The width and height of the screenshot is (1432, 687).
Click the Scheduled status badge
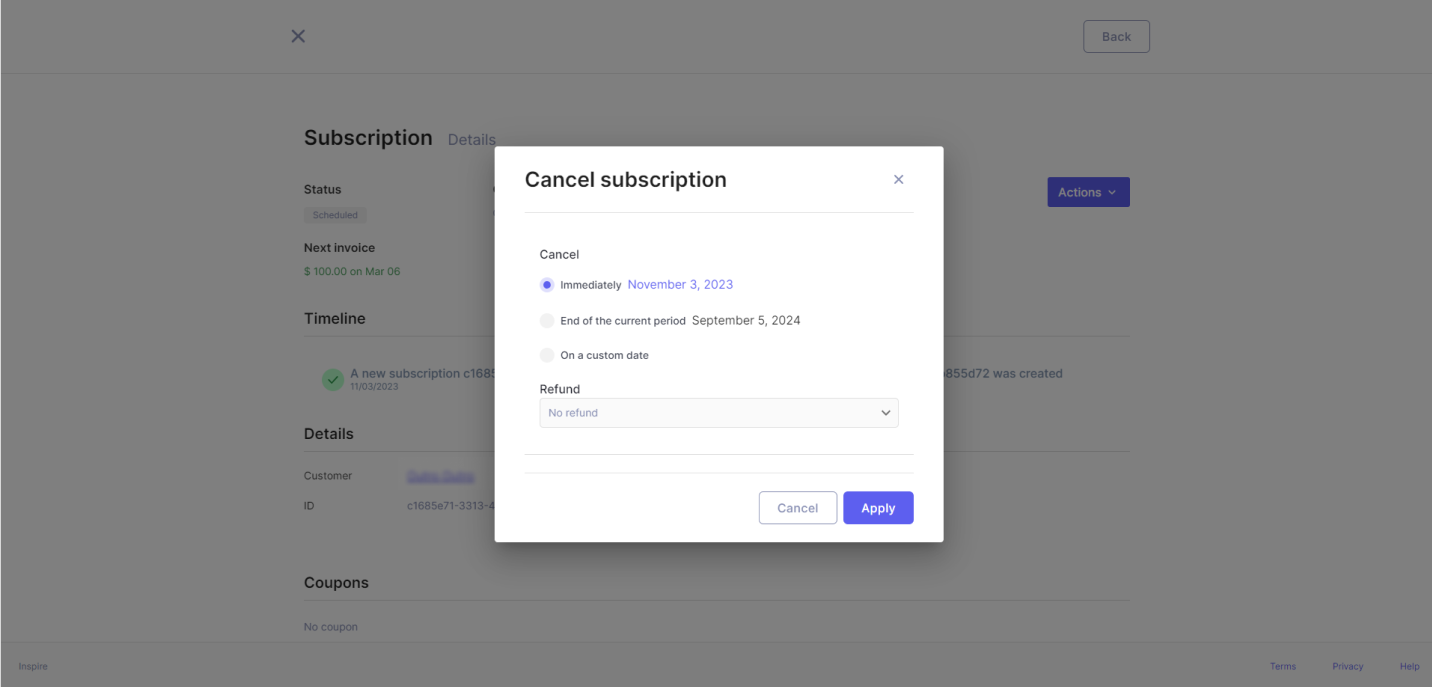335,215
